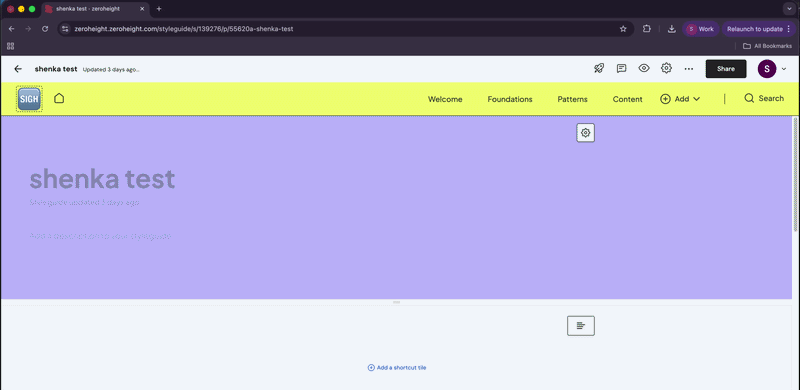
Task: Expand Chrome tab search chevron
Action: pos(789,9)
